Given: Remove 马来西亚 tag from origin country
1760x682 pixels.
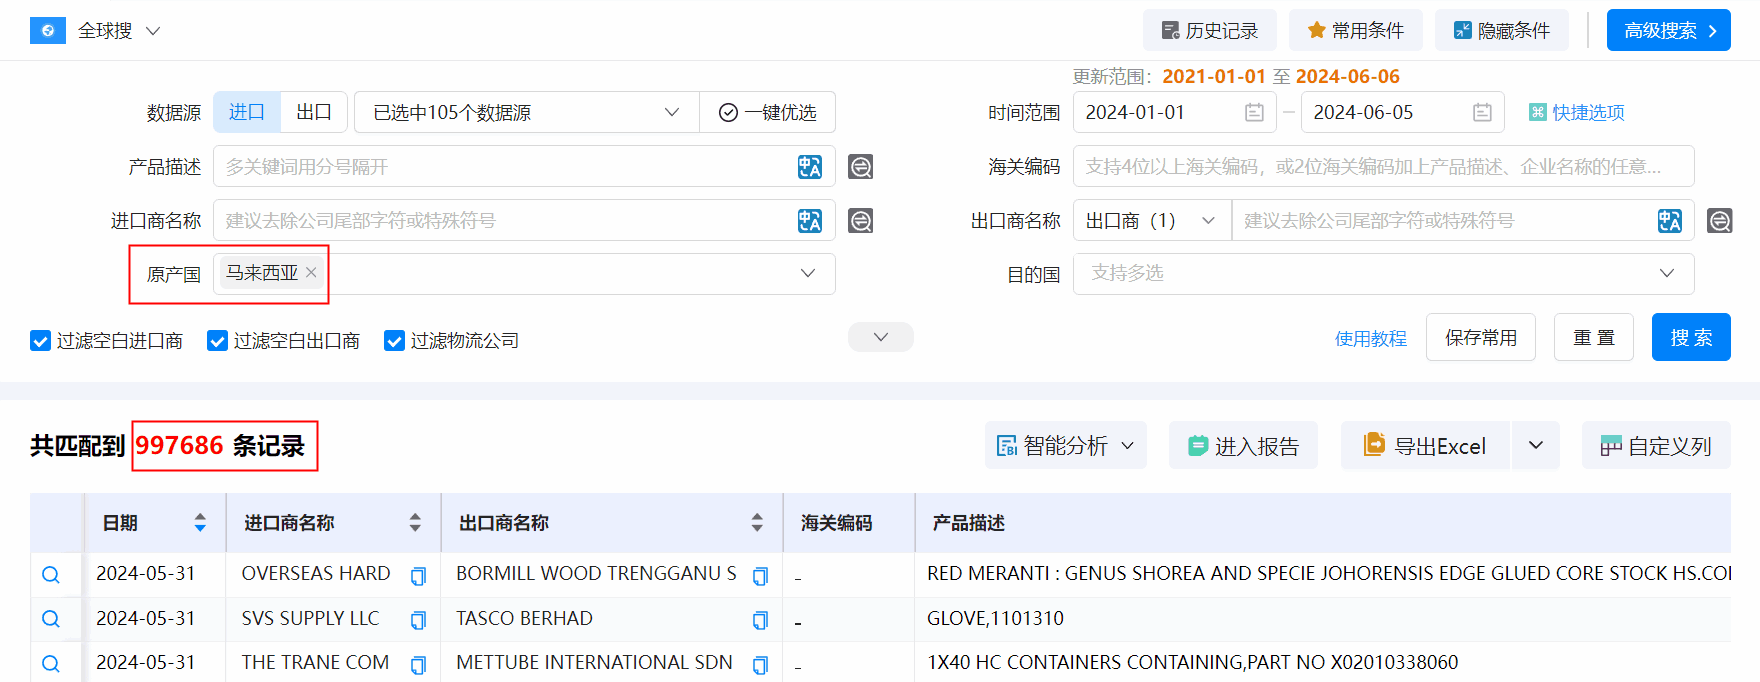Looking at the screenshot, I should pos(311,272).
